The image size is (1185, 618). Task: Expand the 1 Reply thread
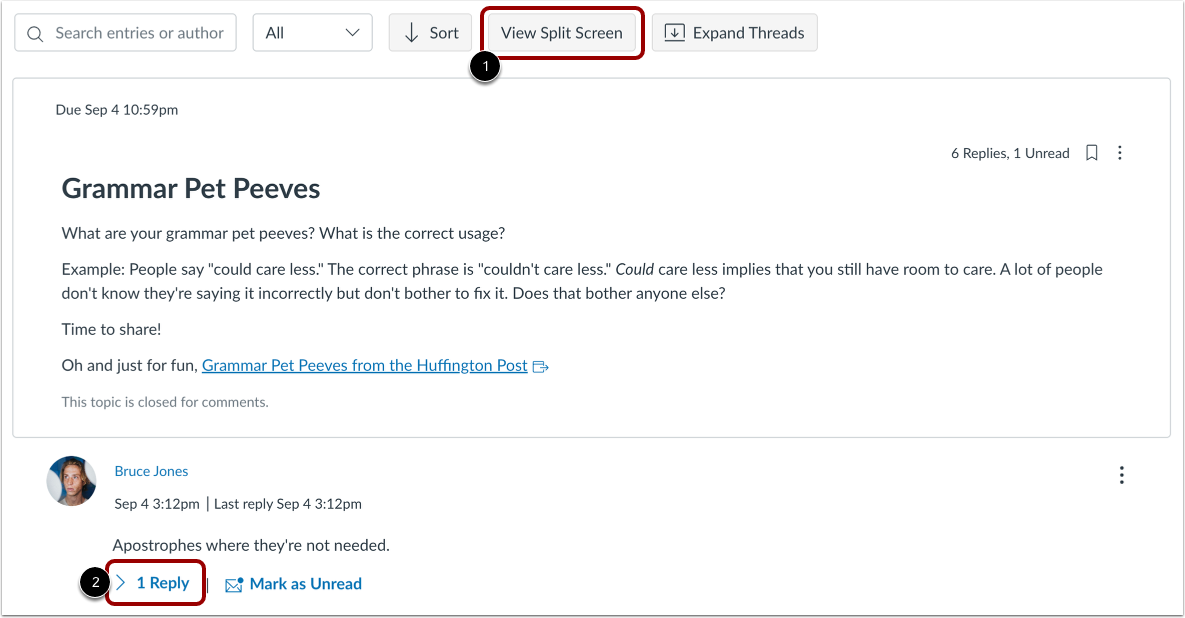pyautogui.click(x=155, y=582)
